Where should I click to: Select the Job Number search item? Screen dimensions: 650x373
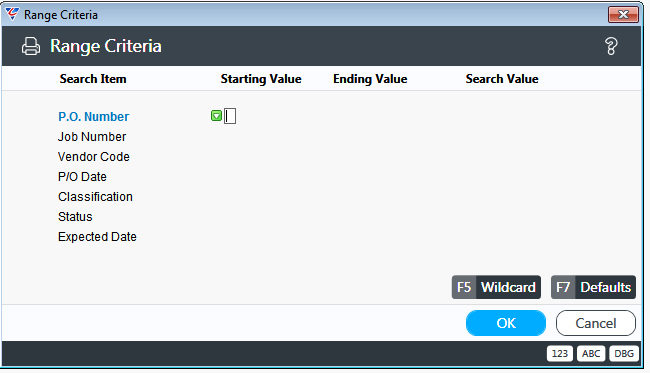pos(92,137)
